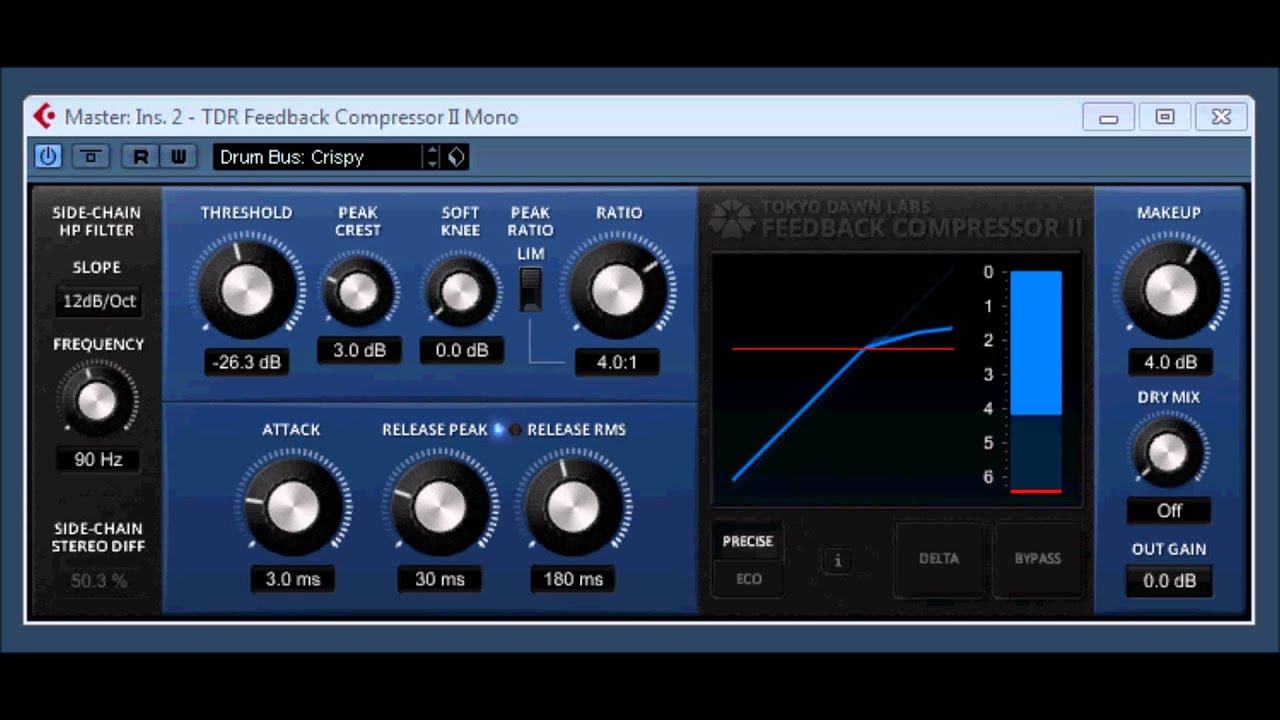
Task: Click the 30 ms release peak value
Action: tap(440, 579)
